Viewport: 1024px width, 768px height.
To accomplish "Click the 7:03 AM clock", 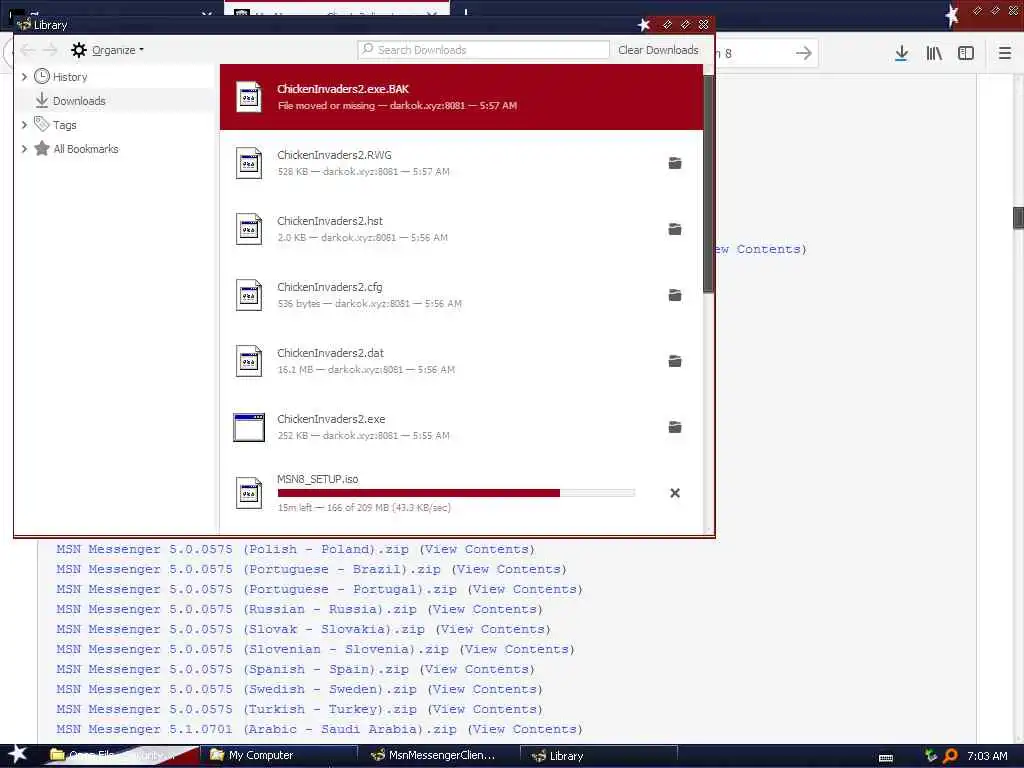I will tap(987, 756).
